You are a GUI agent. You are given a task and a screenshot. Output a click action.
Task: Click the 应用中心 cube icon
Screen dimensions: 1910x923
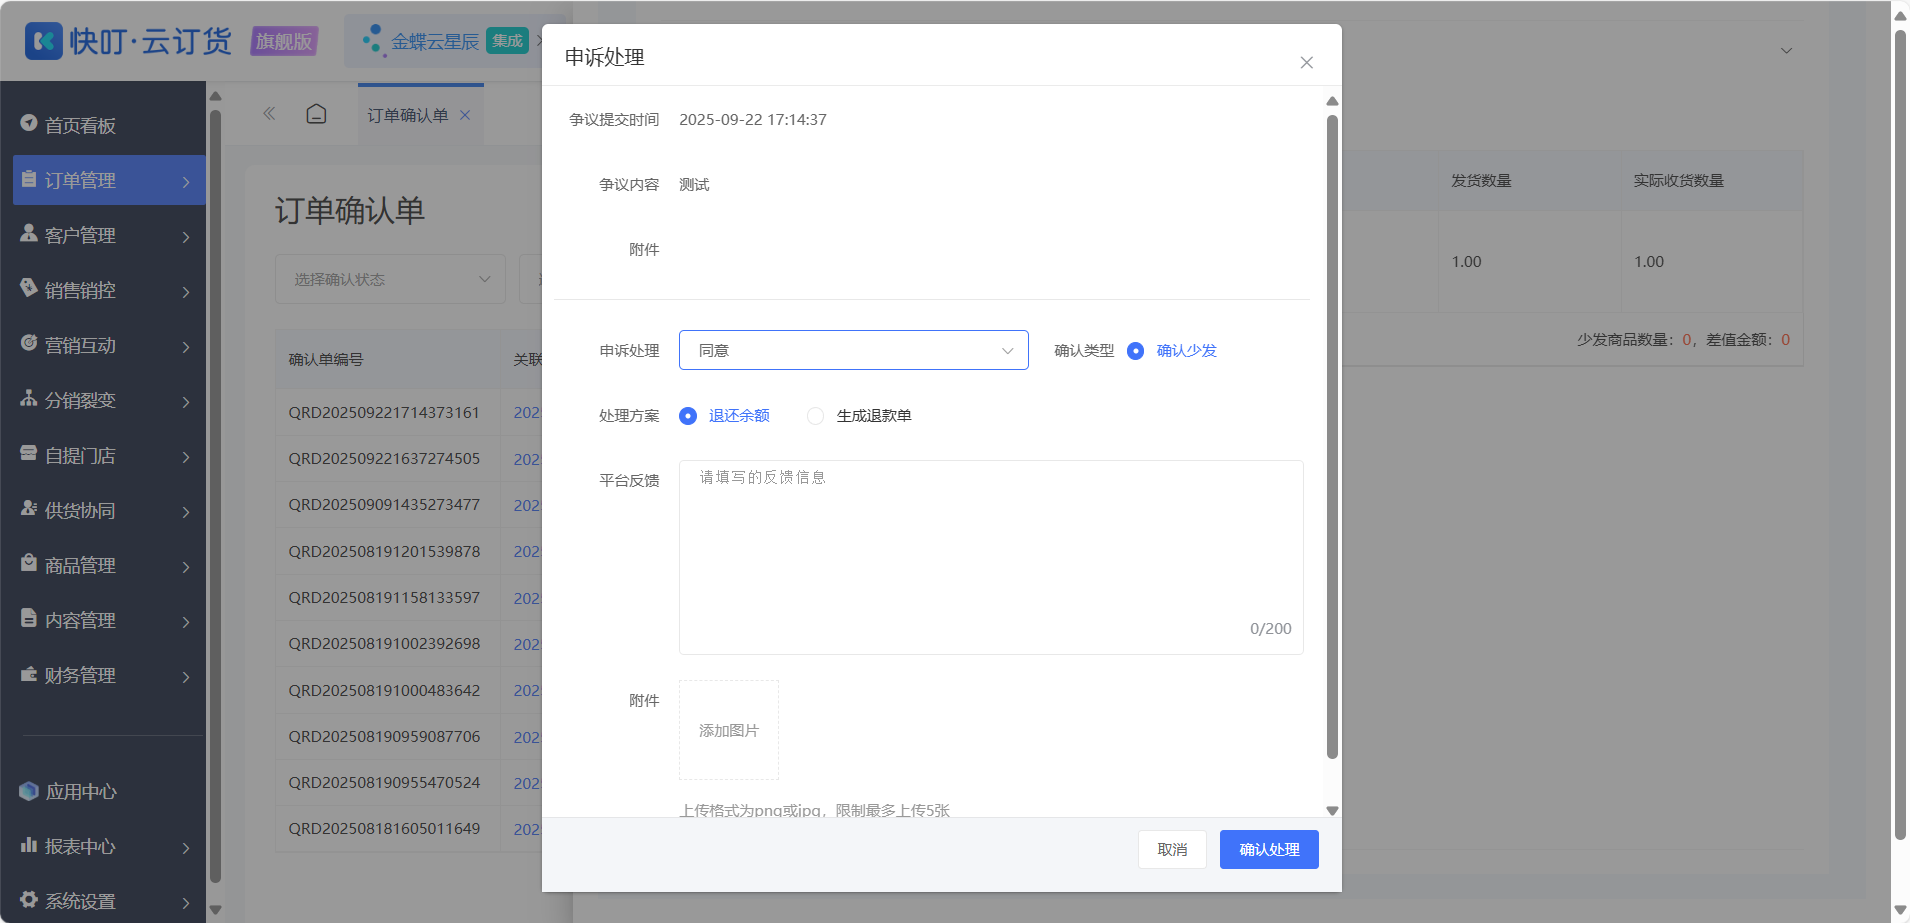click(29, 791)
